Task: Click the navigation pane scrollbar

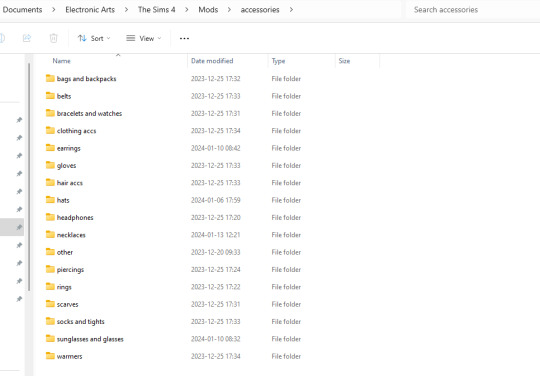Action: (29, 177)
